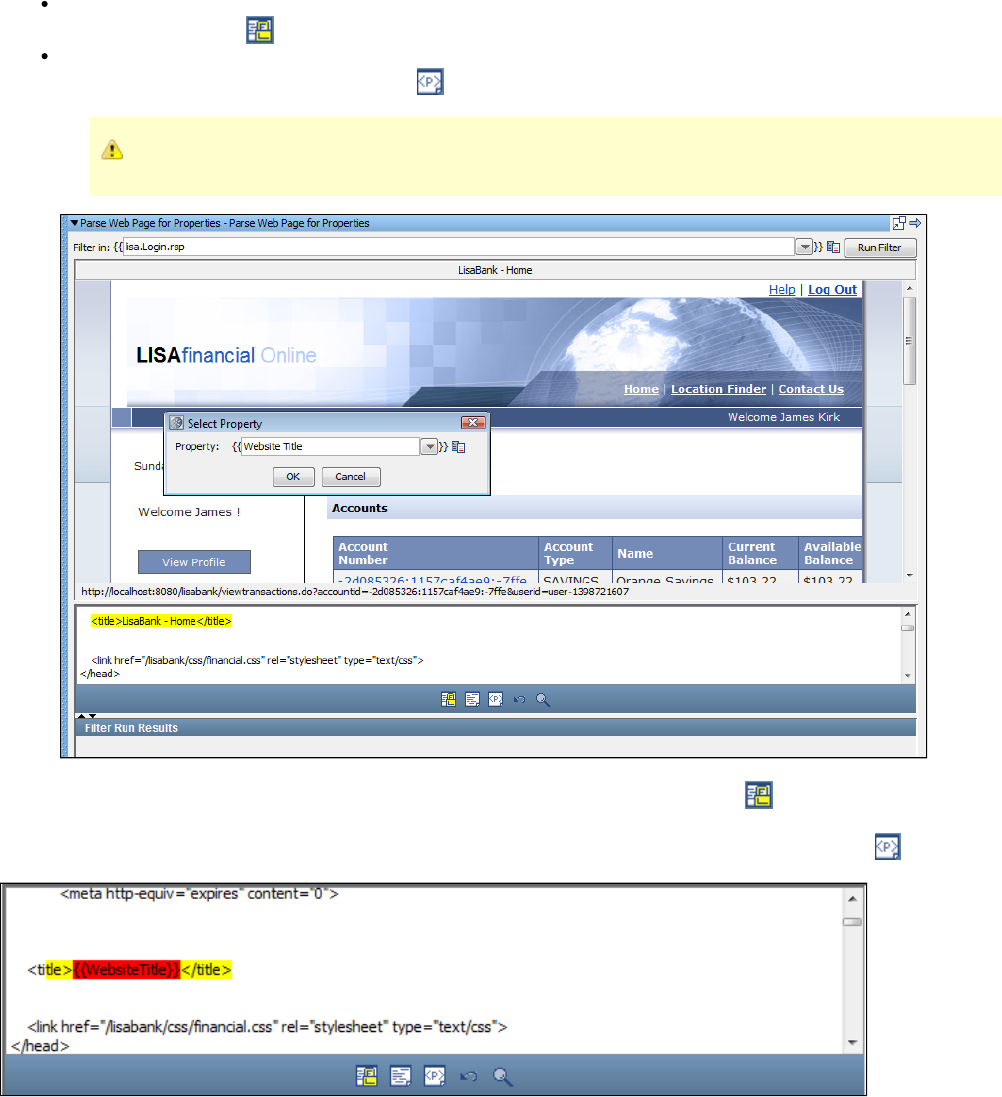Image resolution: width=1002 pixels, height=1097 pixels.
Task: Click the LISAfinancial Online logo
Action: tap(226, 355)
